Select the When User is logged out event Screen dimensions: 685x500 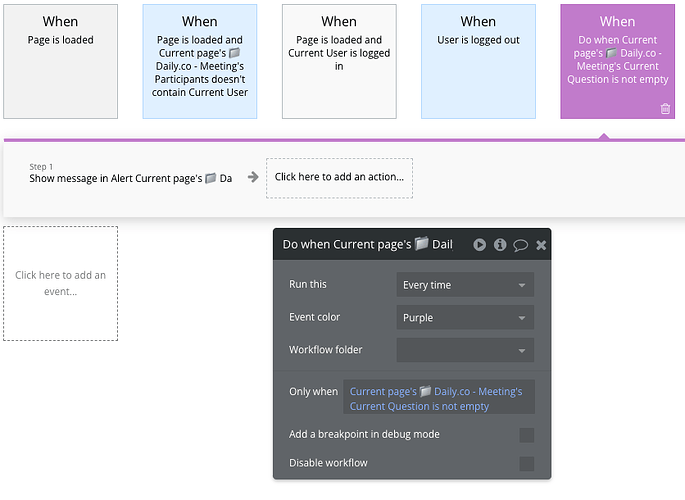click(x=478, y=62)
